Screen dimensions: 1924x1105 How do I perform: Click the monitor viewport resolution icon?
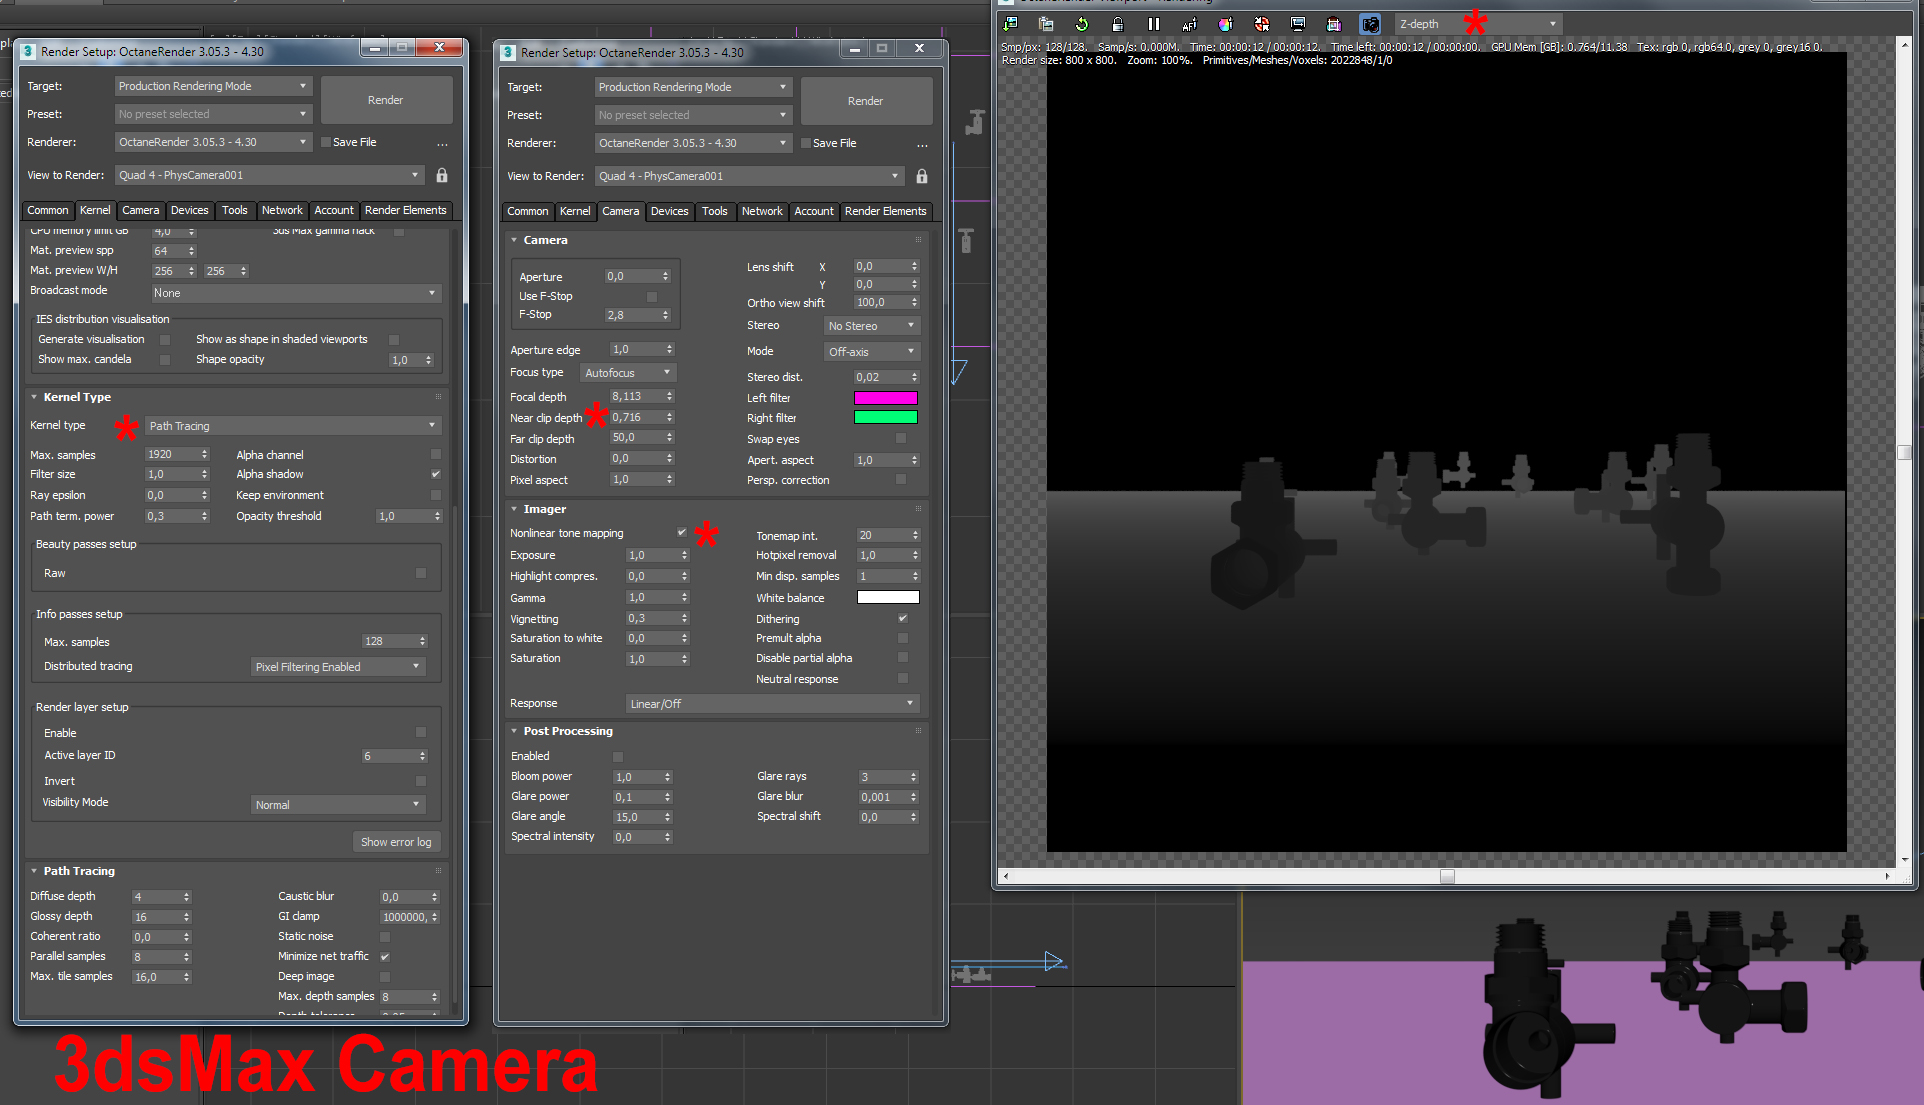coord(1298,24)
